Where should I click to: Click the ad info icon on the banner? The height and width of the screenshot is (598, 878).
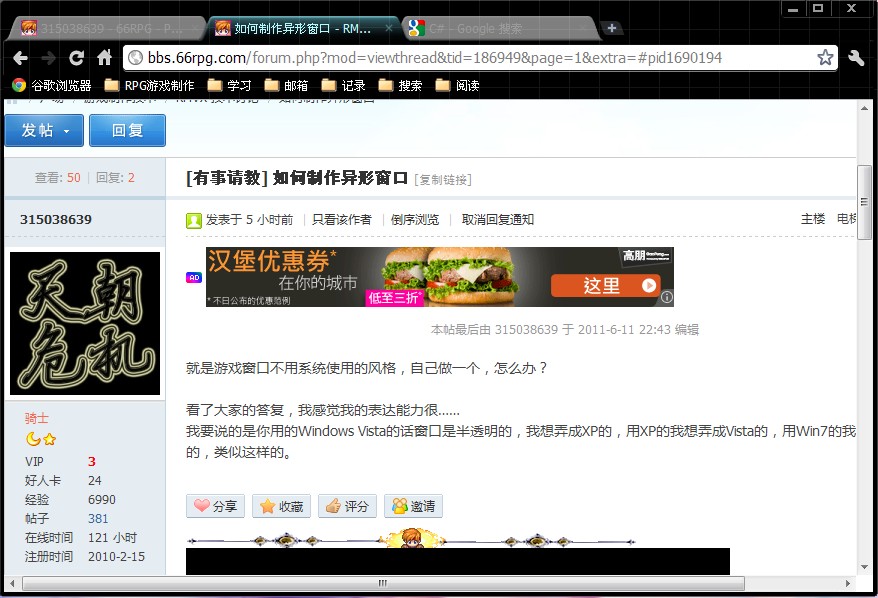[666, 297]
